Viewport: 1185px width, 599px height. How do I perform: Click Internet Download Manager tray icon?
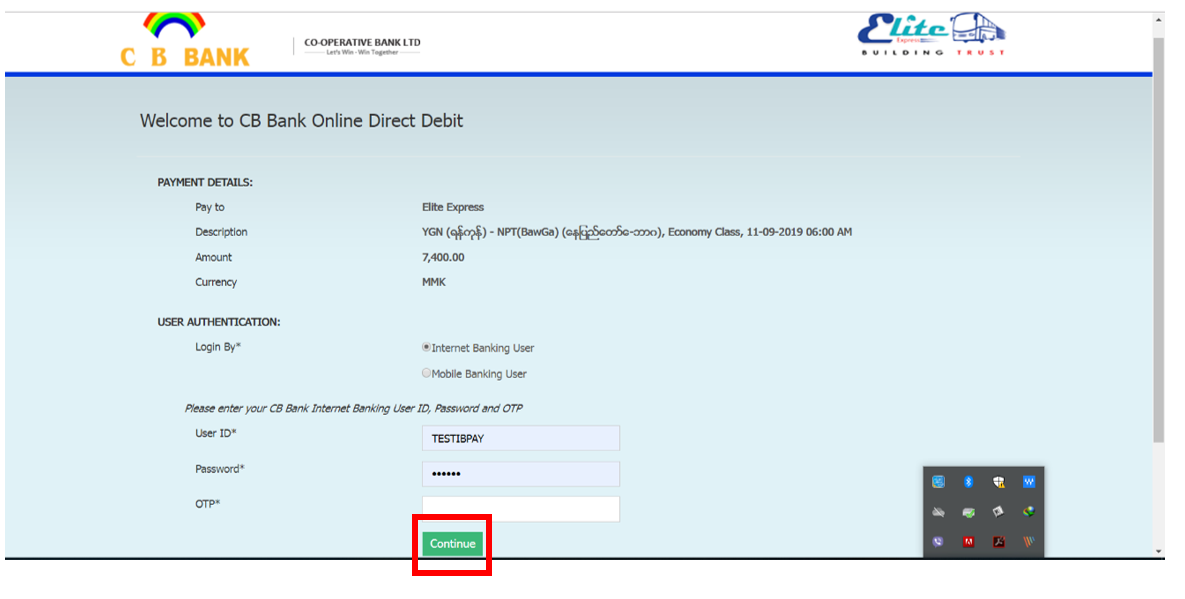1028,512
